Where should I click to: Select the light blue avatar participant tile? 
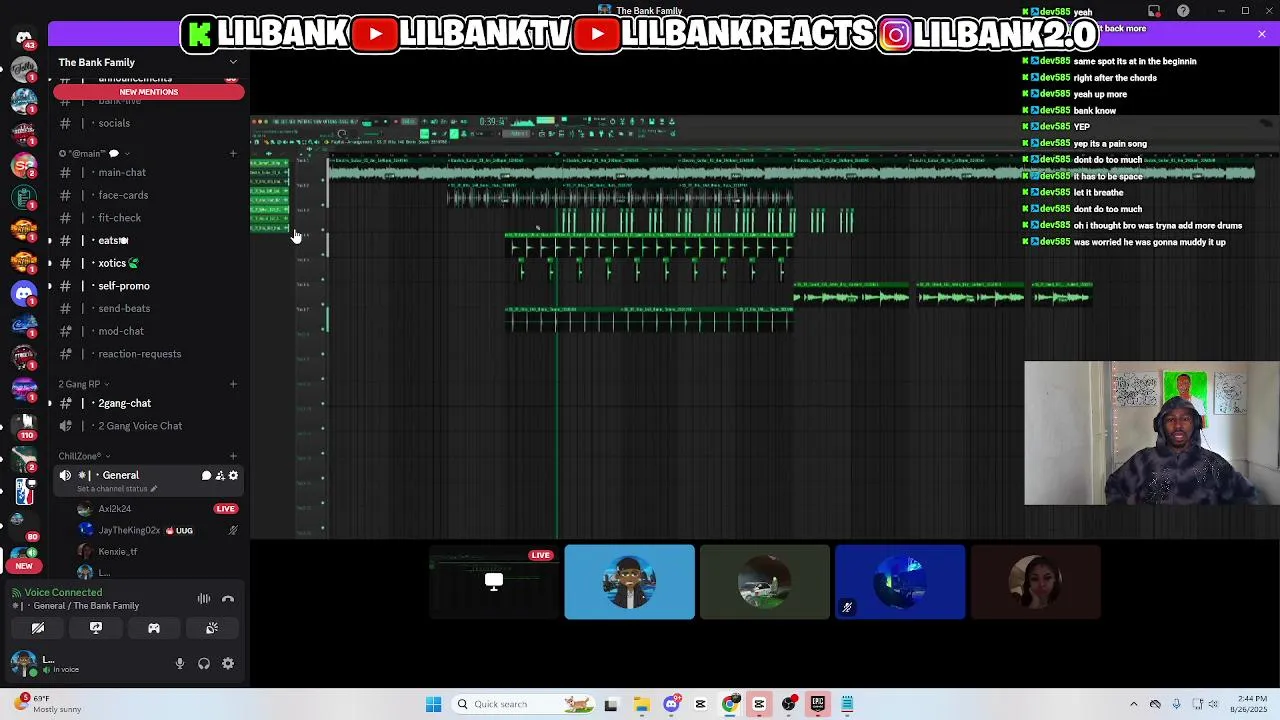629,582
